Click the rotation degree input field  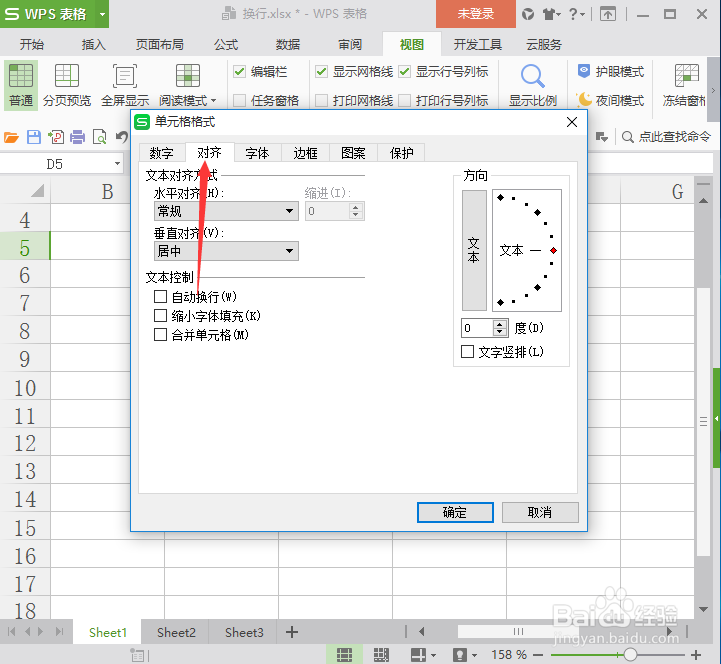[x=477, y=328]
